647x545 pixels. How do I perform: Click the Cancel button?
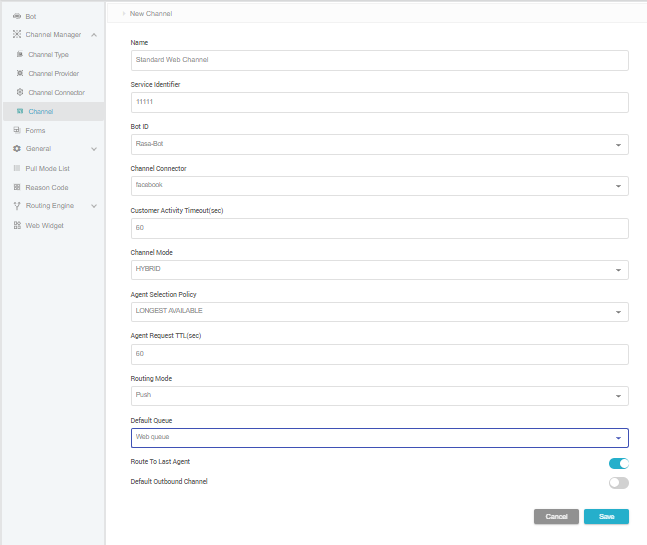(x=556, y=516)
